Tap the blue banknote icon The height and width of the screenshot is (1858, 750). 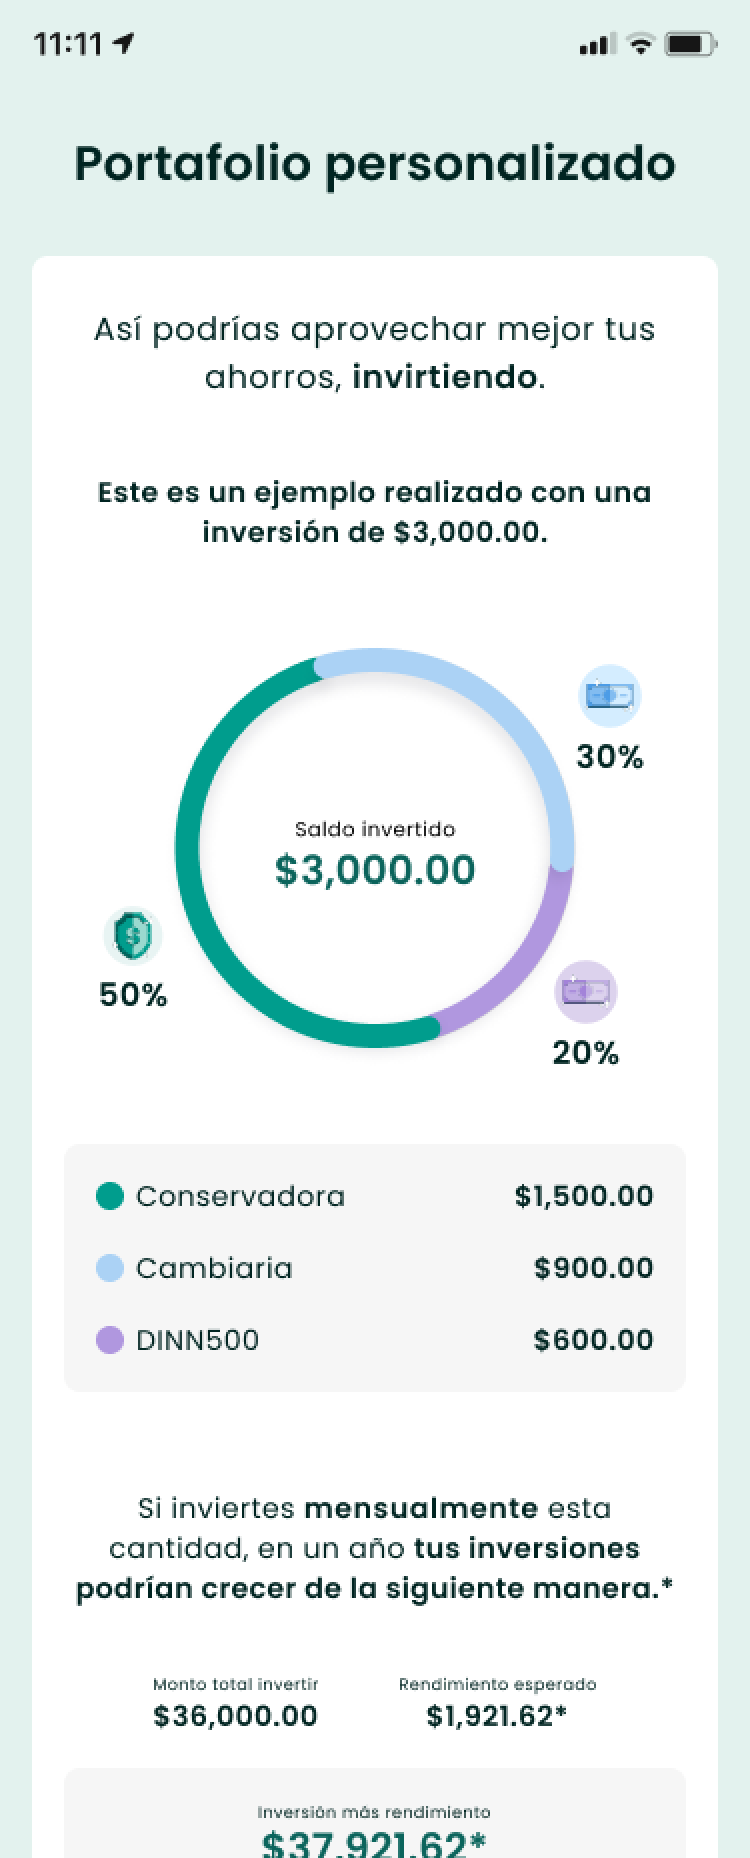(609, 695)
